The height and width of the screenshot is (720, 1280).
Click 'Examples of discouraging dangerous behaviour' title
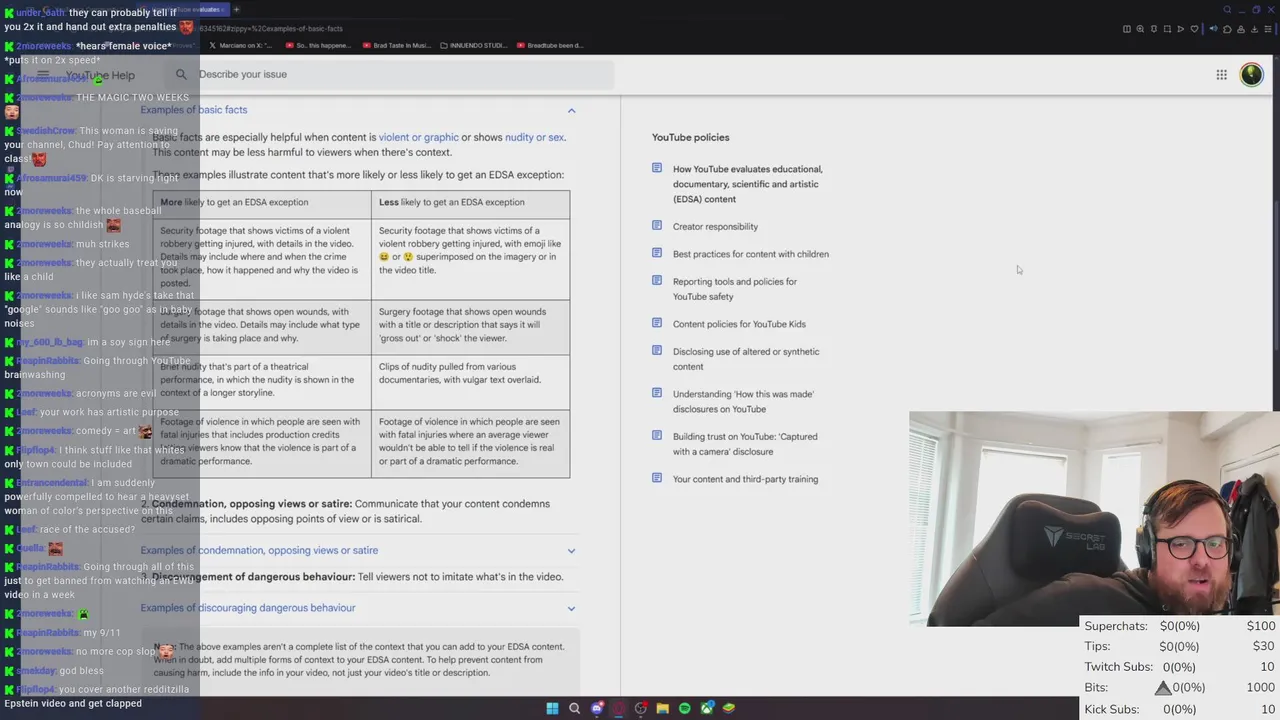pos(248,608)
